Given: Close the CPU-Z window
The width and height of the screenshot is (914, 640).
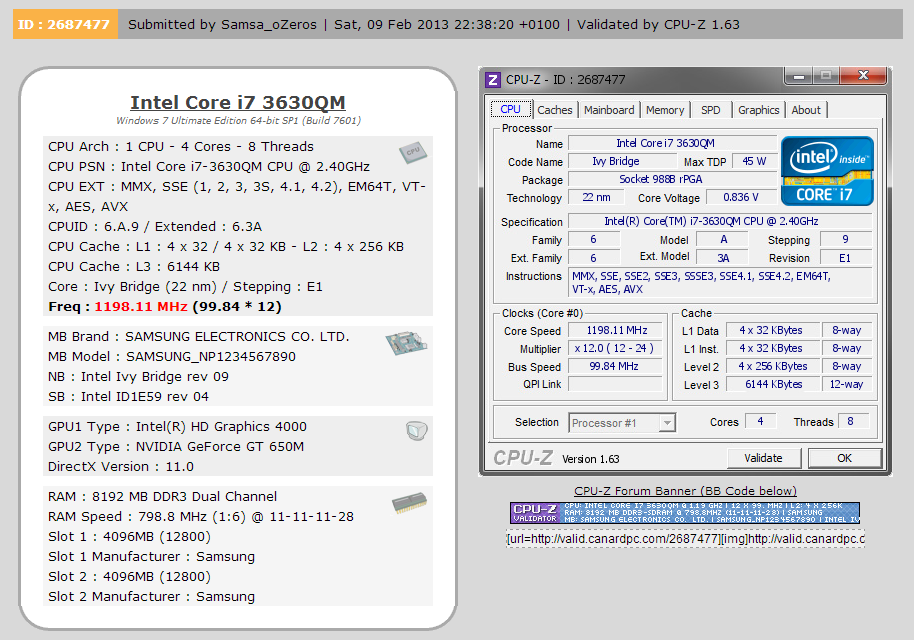Looking at the screenshot, I should click(863, 76).
